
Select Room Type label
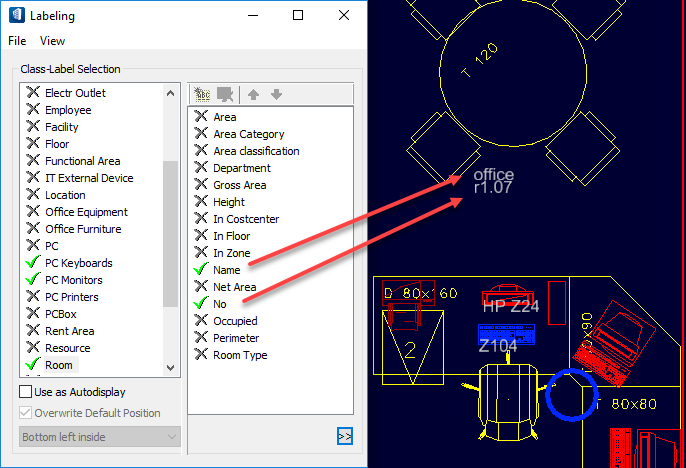point(240,355)
